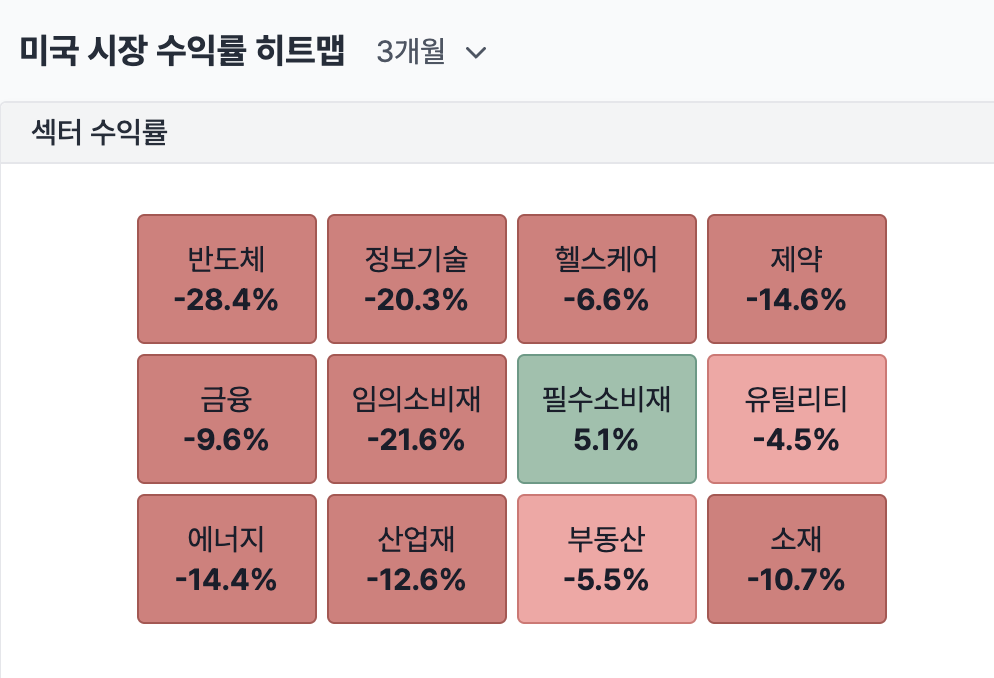Select the 소재 sector name
The width and height of the screenshot is (994, 678).
(796, 541)
